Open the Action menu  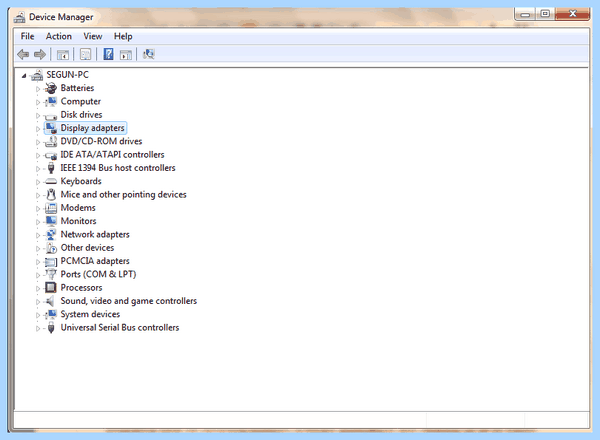pyautogui.click(x=59, y=36)
